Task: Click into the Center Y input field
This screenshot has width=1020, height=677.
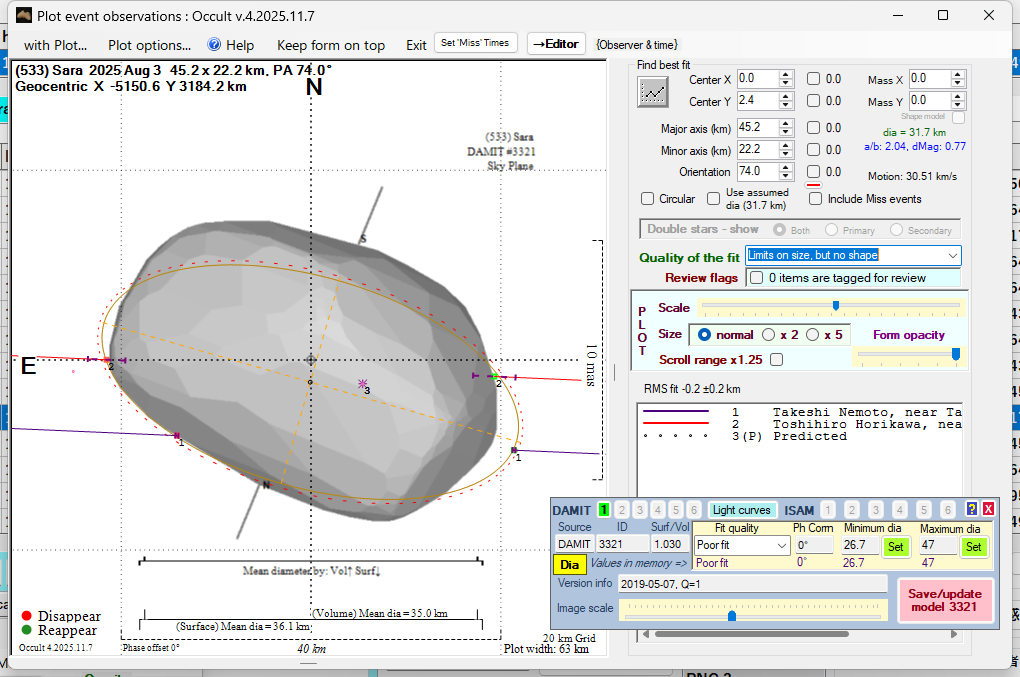Action: [756, 101]
